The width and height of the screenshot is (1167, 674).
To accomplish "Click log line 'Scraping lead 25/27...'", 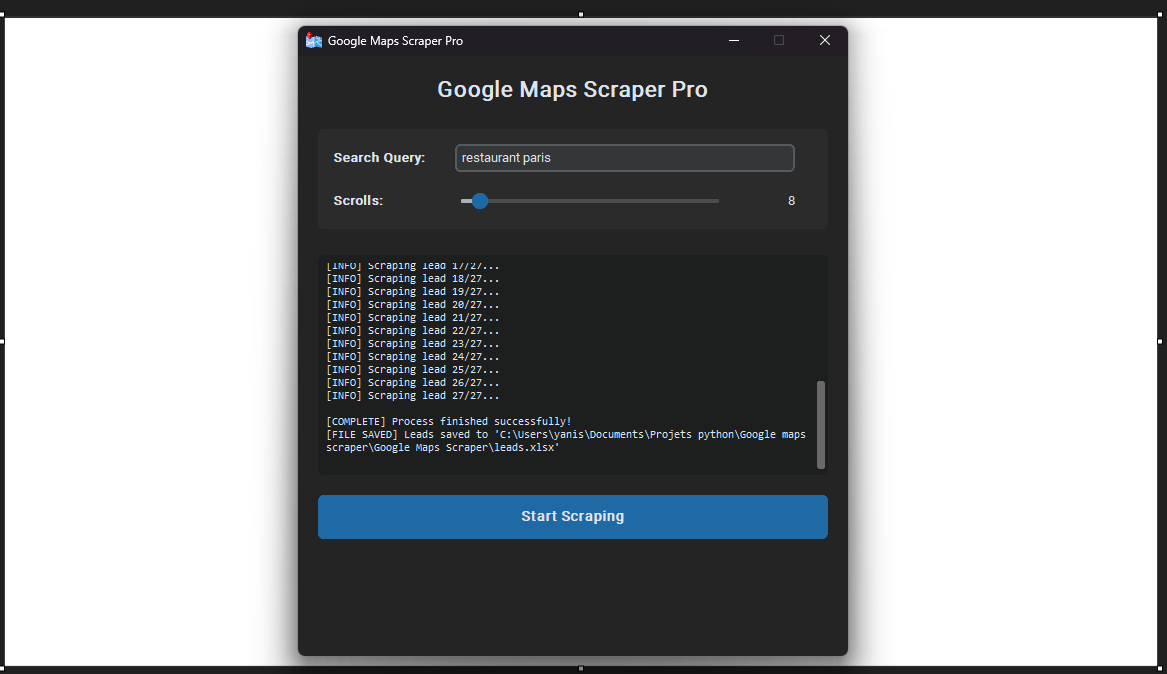I will [x=413, y=370].
